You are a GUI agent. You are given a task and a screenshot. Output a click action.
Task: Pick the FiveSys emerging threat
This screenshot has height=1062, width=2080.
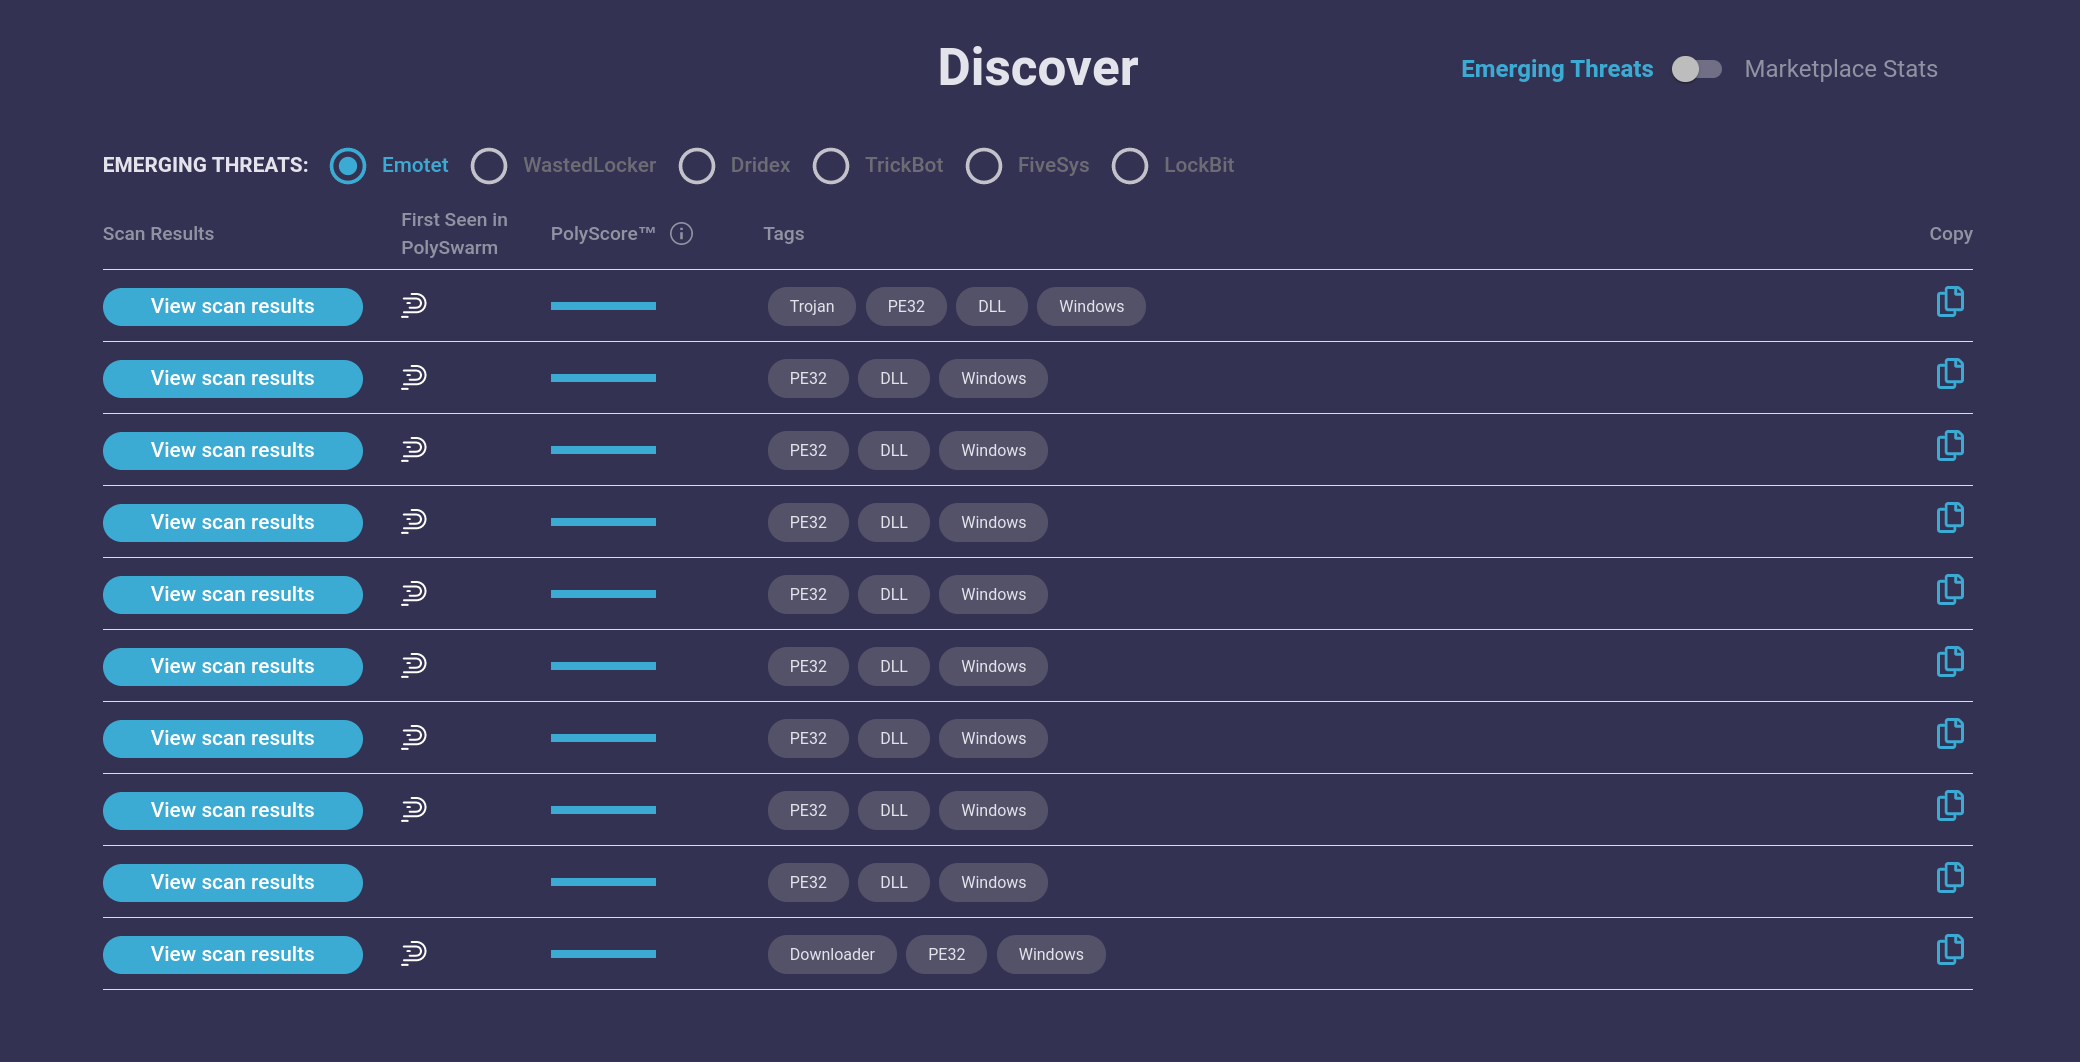click(x=984, y=166)
